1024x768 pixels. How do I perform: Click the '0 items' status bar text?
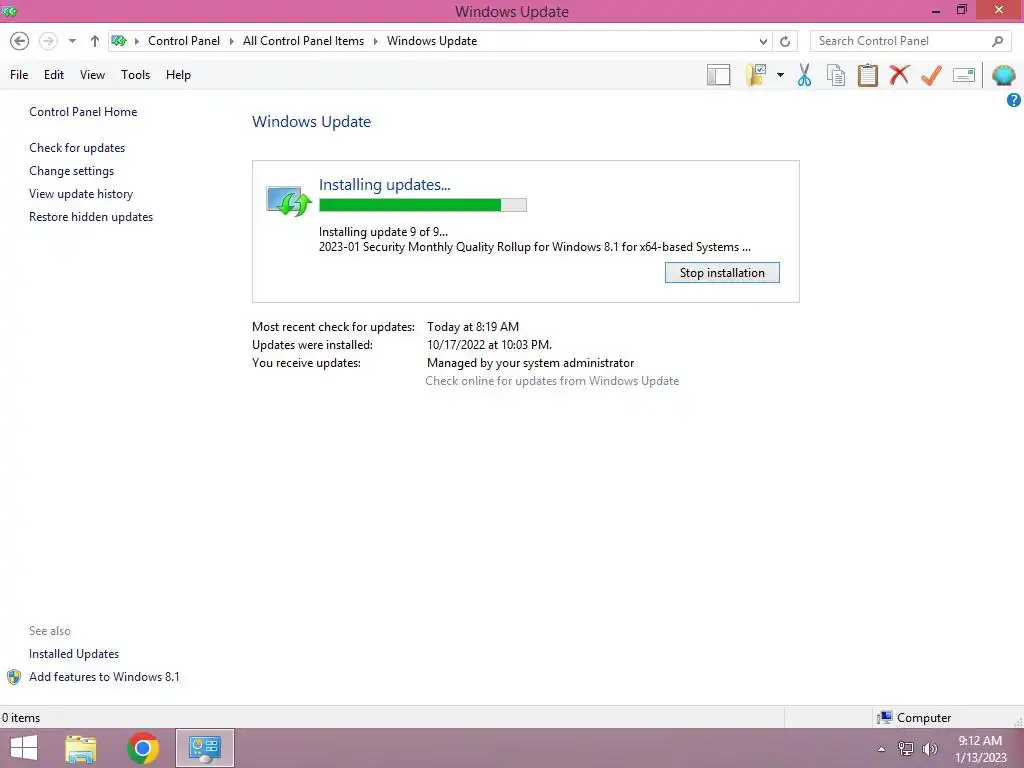click(21, 718)
